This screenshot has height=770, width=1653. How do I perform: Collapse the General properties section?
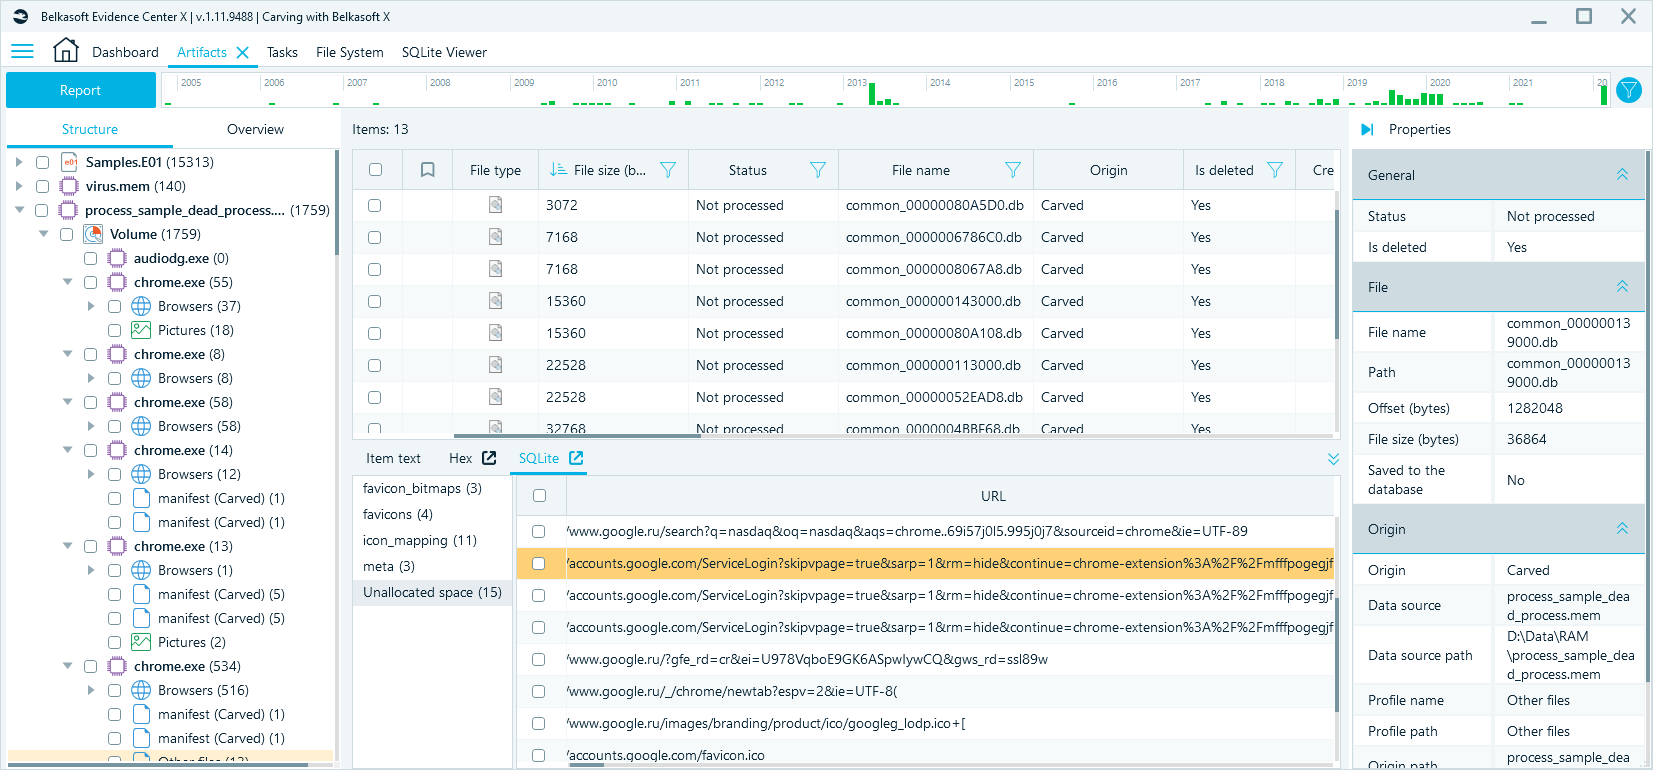pyautogui.click(x=1622, y=175)
